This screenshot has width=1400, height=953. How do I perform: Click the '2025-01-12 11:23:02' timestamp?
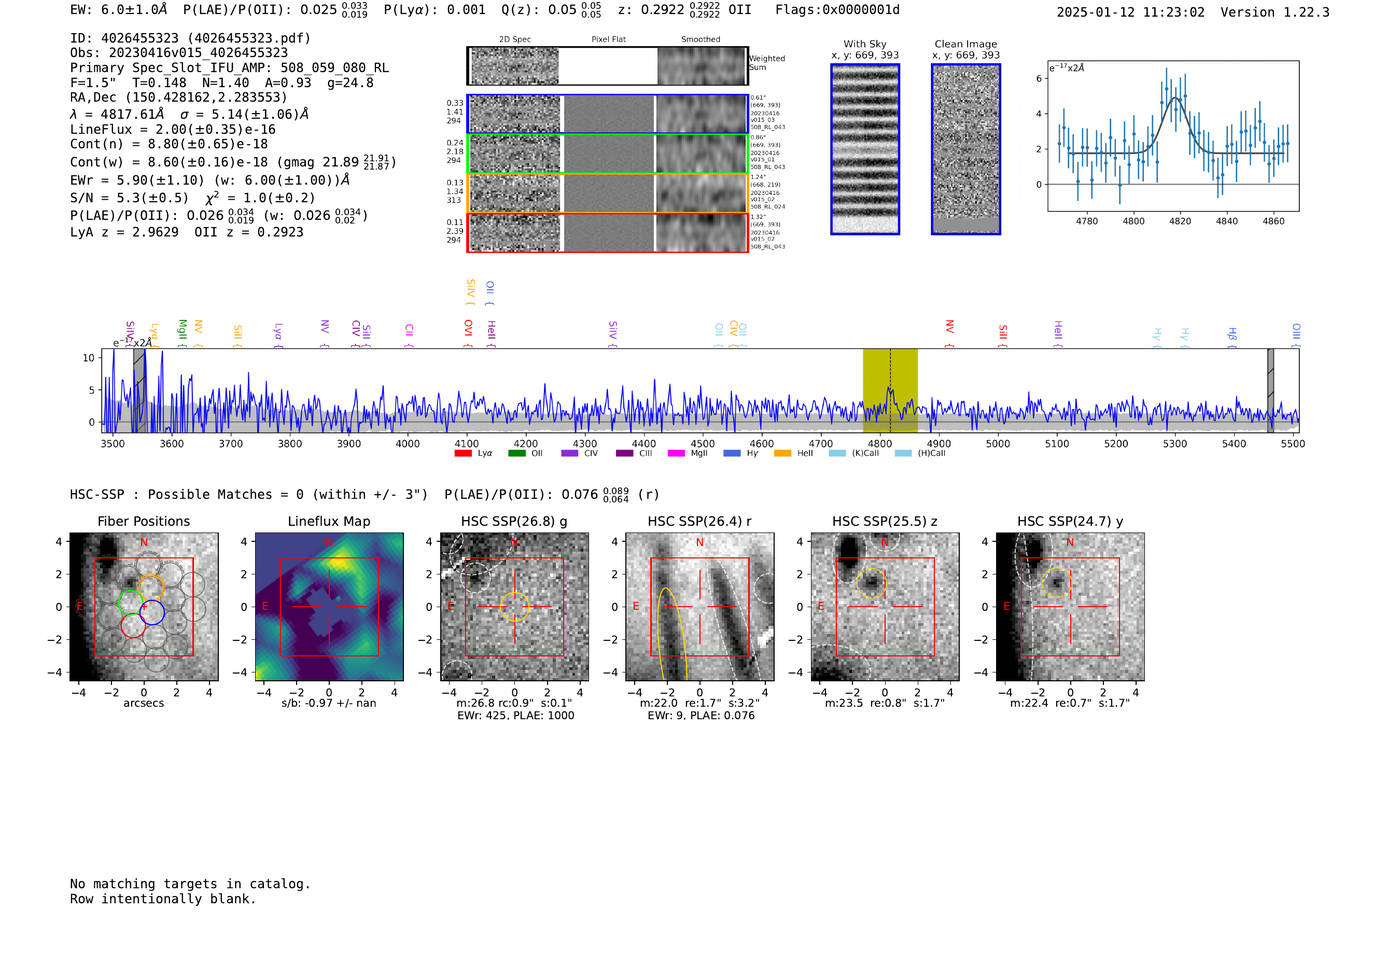(x=1131, y=12)
